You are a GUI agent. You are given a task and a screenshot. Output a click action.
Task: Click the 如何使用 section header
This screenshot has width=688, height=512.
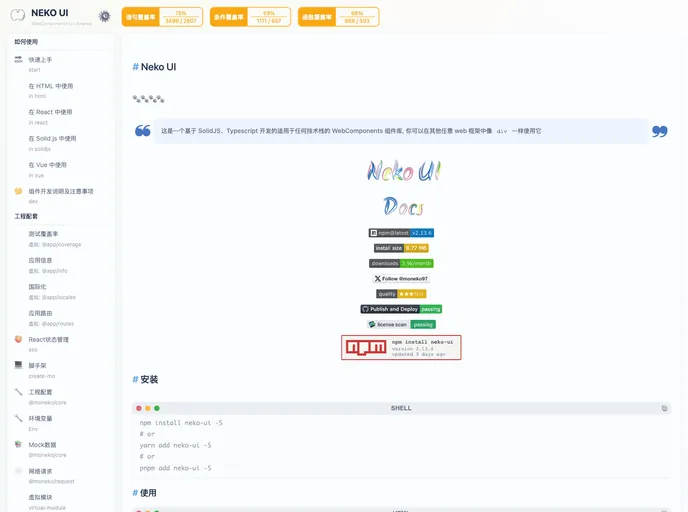point(26,42)
